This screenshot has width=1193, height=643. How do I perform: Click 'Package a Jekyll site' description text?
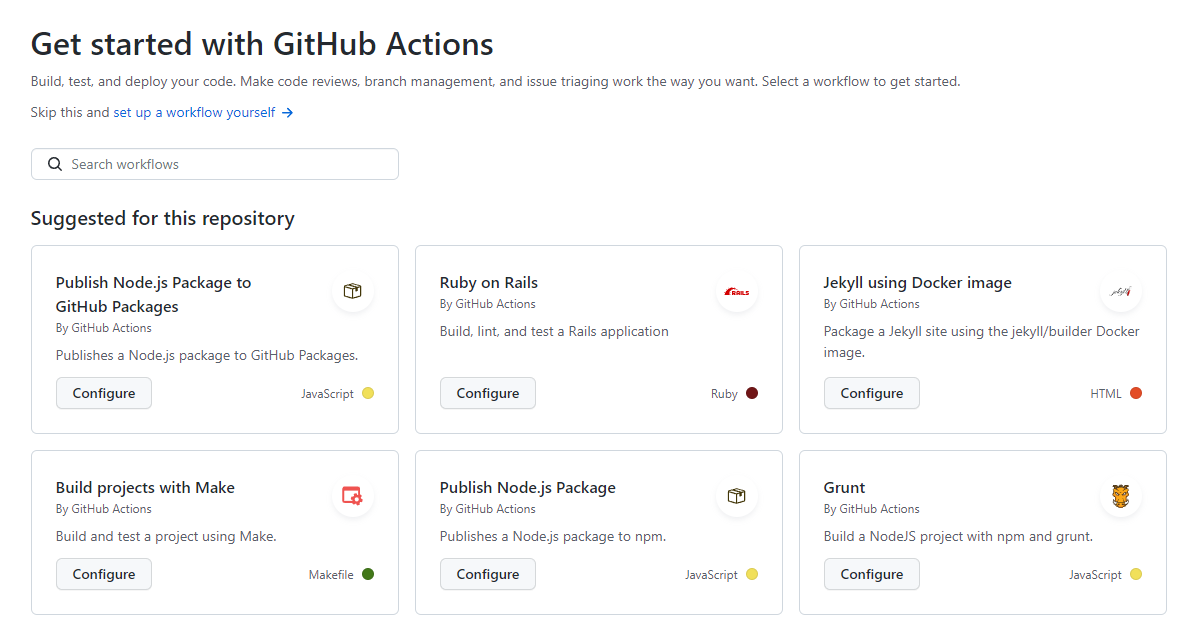coord(981,342)
